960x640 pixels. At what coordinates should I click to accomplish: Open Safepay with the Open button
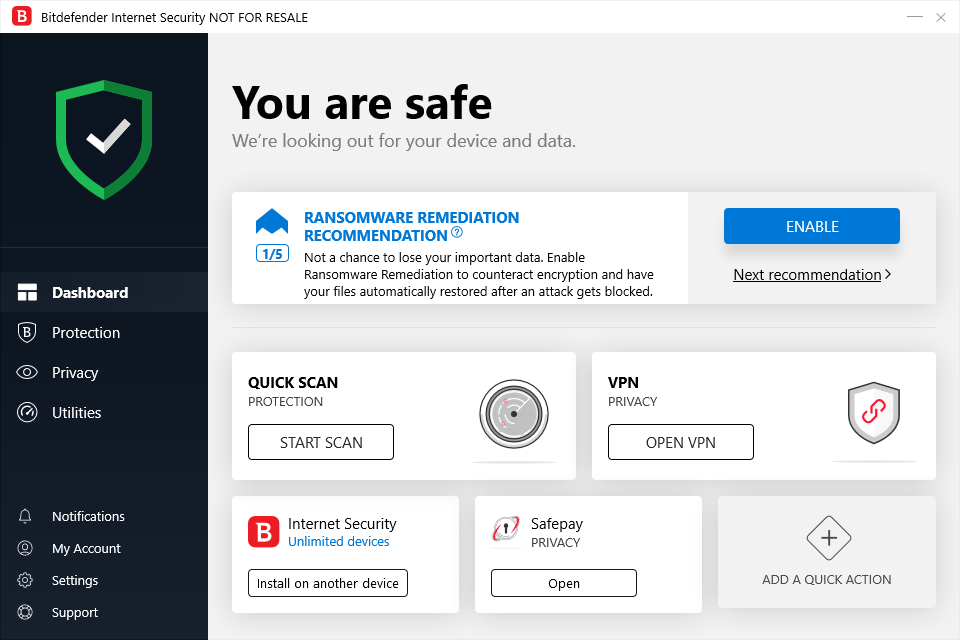563,583
